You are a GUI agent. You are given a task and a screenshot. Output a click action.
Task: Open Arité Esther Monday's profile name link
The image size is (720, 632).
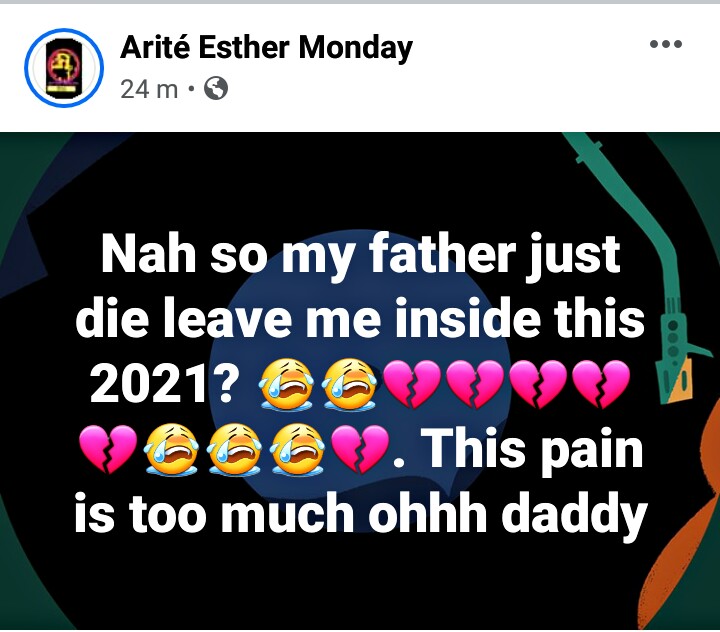[266, 48]
